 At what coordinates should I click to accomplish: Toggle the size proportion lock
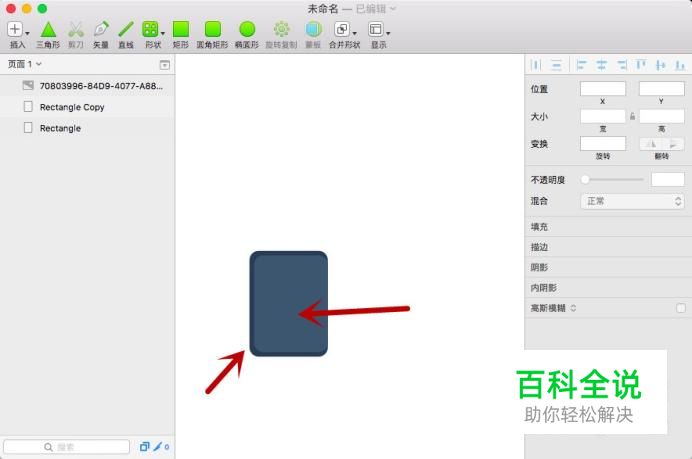coord(632,116)
